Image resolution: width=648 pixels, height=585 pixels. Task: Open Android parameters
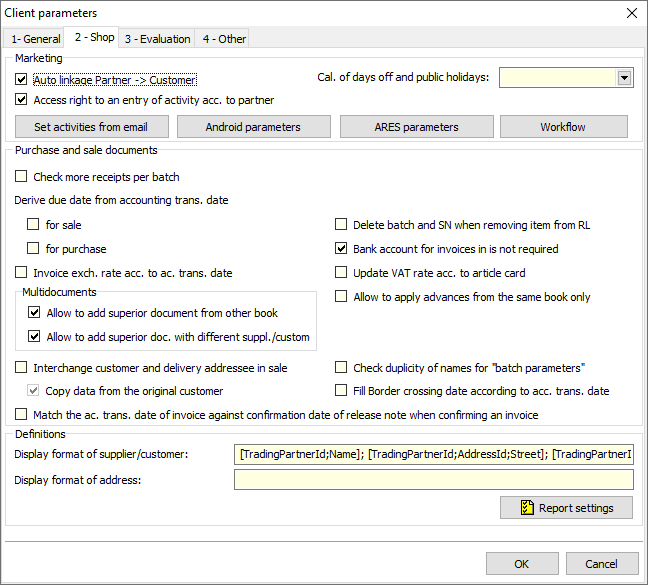253,127
